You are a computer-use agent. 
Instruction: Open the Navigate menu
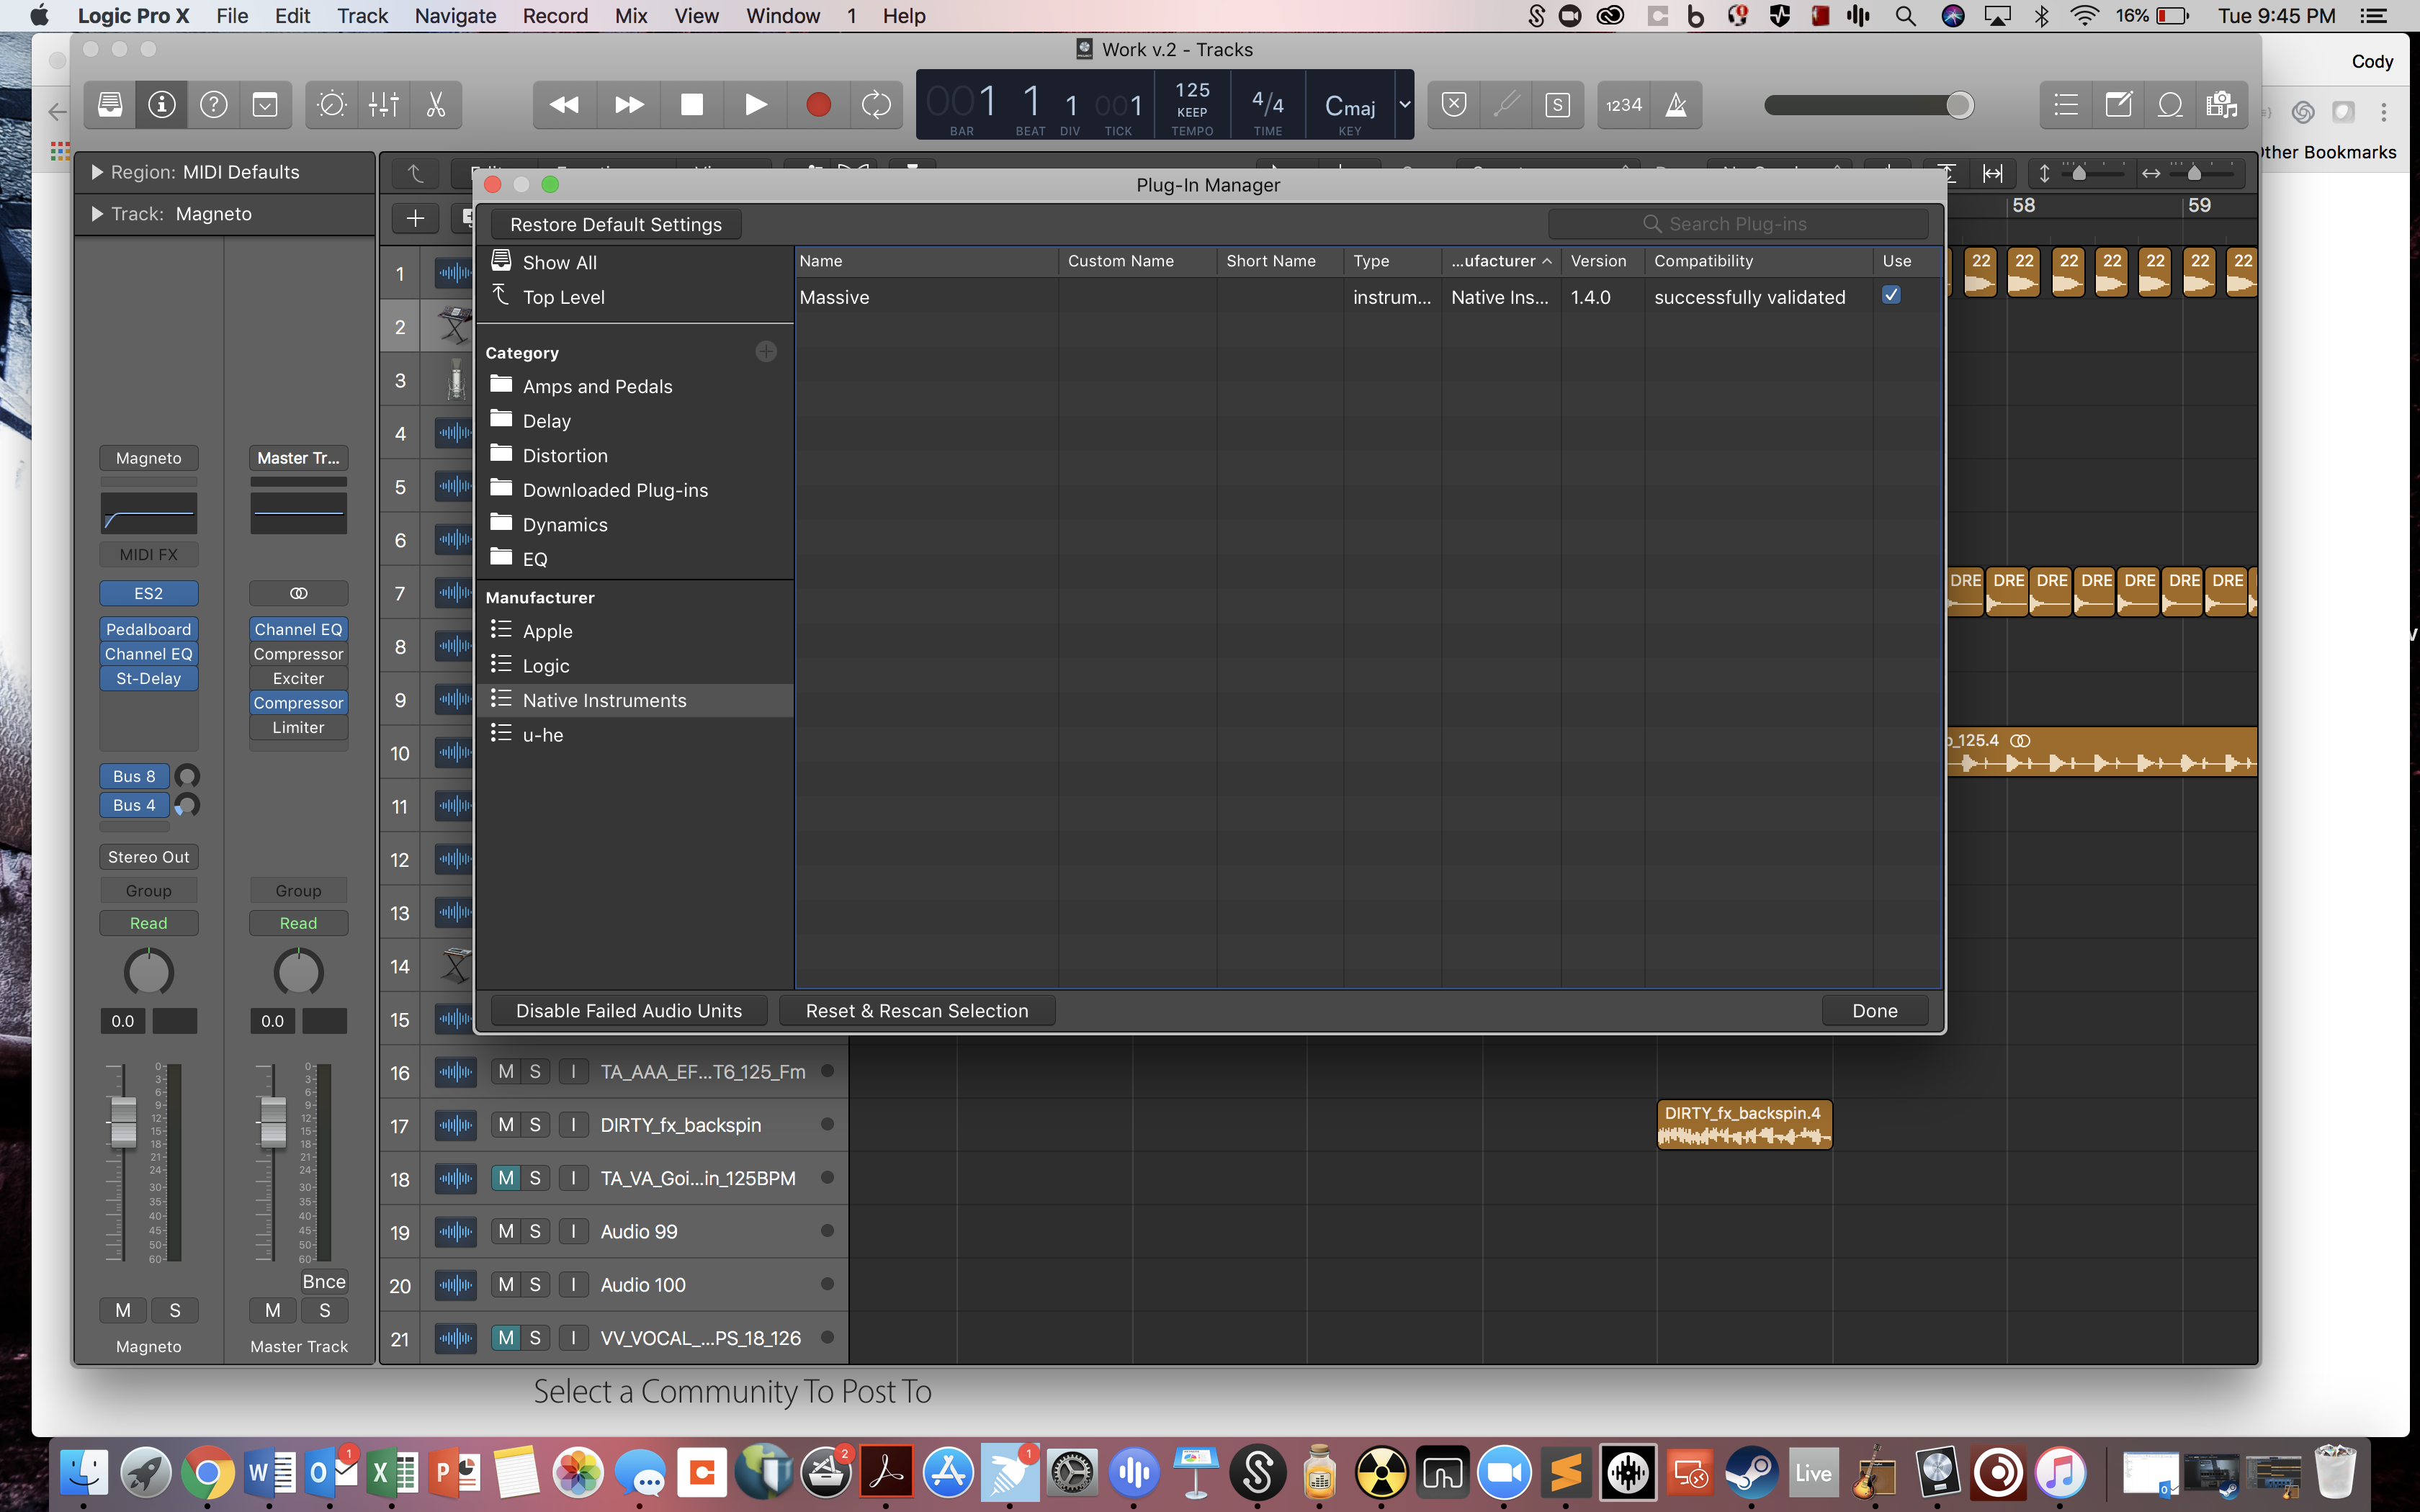(x=455, y=16)
